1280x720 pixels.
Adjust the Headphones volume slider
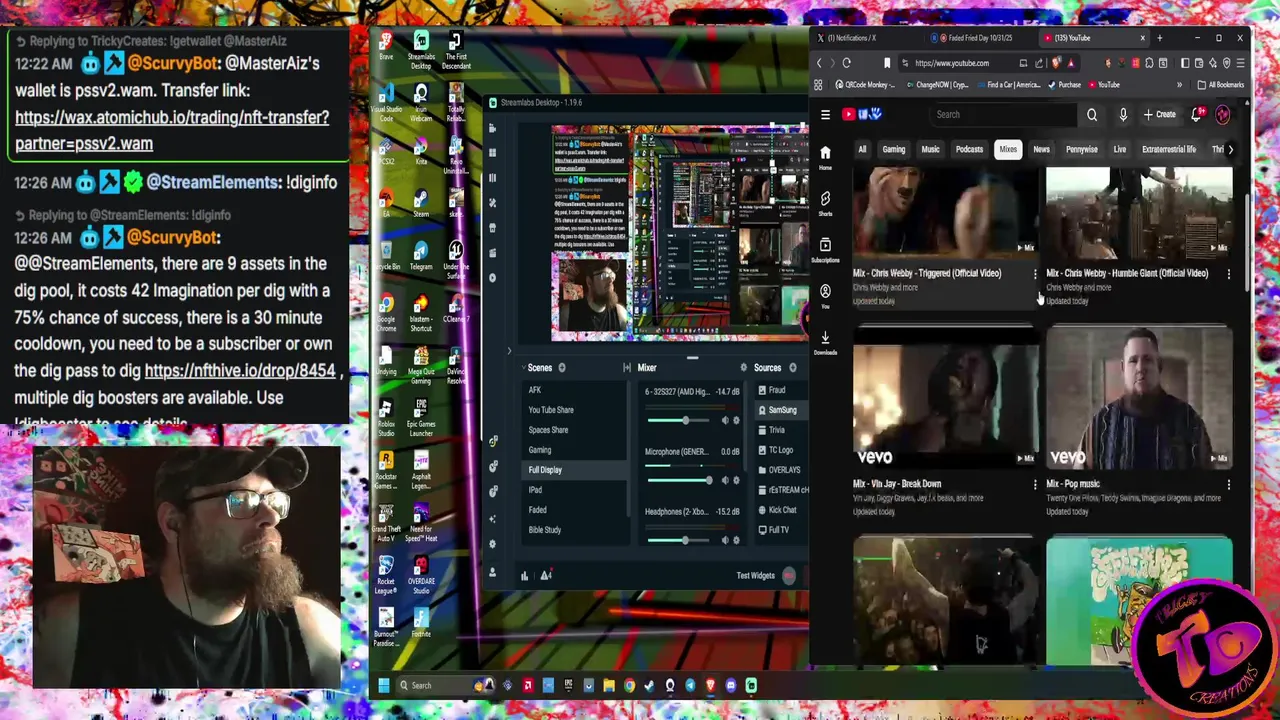tap(680, 541)
